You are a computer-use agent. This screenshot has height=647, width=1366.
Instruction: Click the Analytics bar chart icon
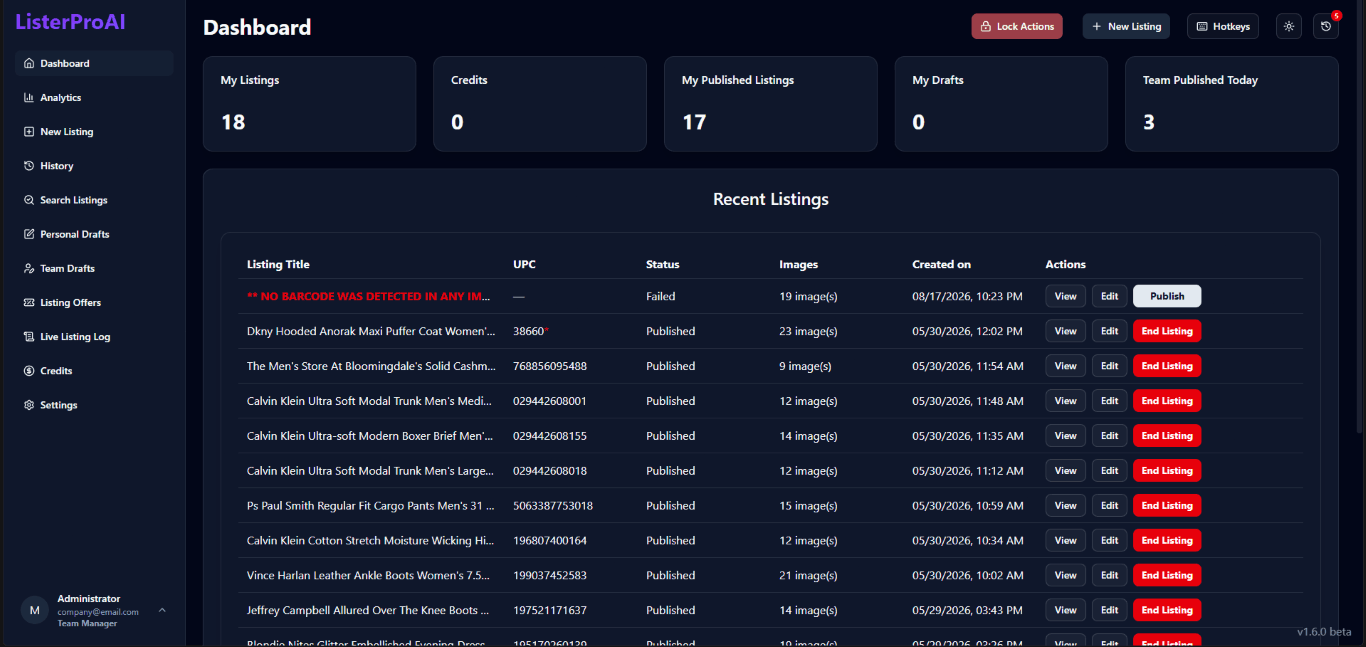[29, 98]
